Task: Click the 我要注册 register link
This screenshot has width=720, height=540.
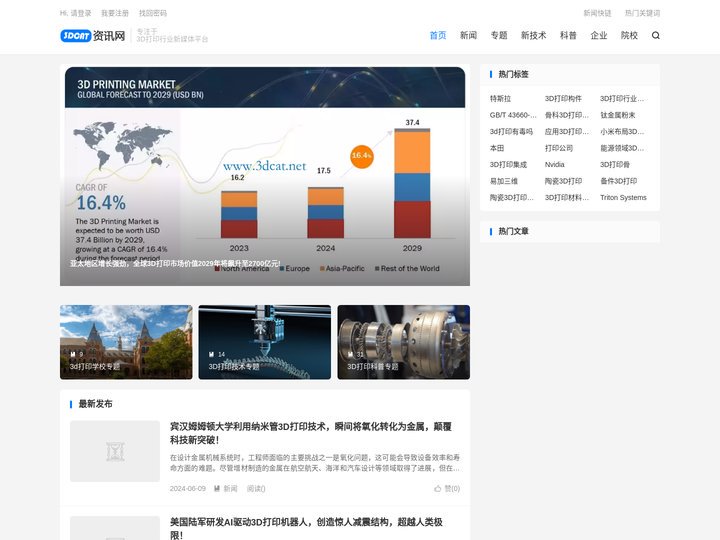Action: (x=115, y=13)
